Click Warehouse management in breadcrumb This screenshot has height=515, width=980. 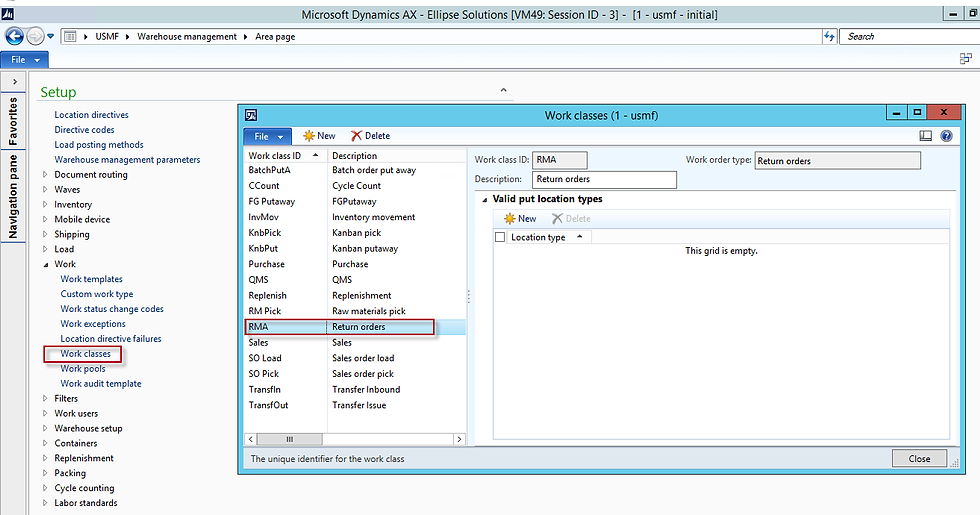(x=187, y=36)
